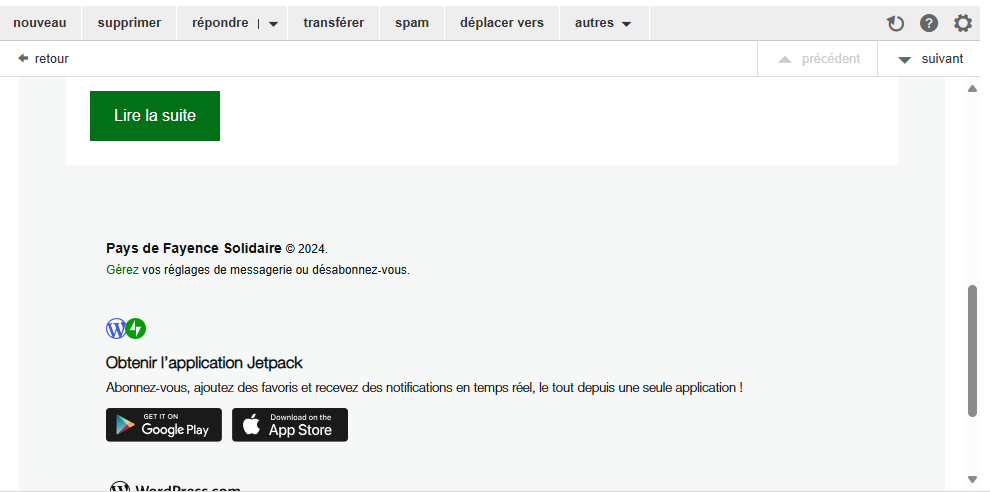Image resolution: width=990 pixels, height=492 pixels.
Task: Click the back arrow beside retour
Action: [23, 59]
